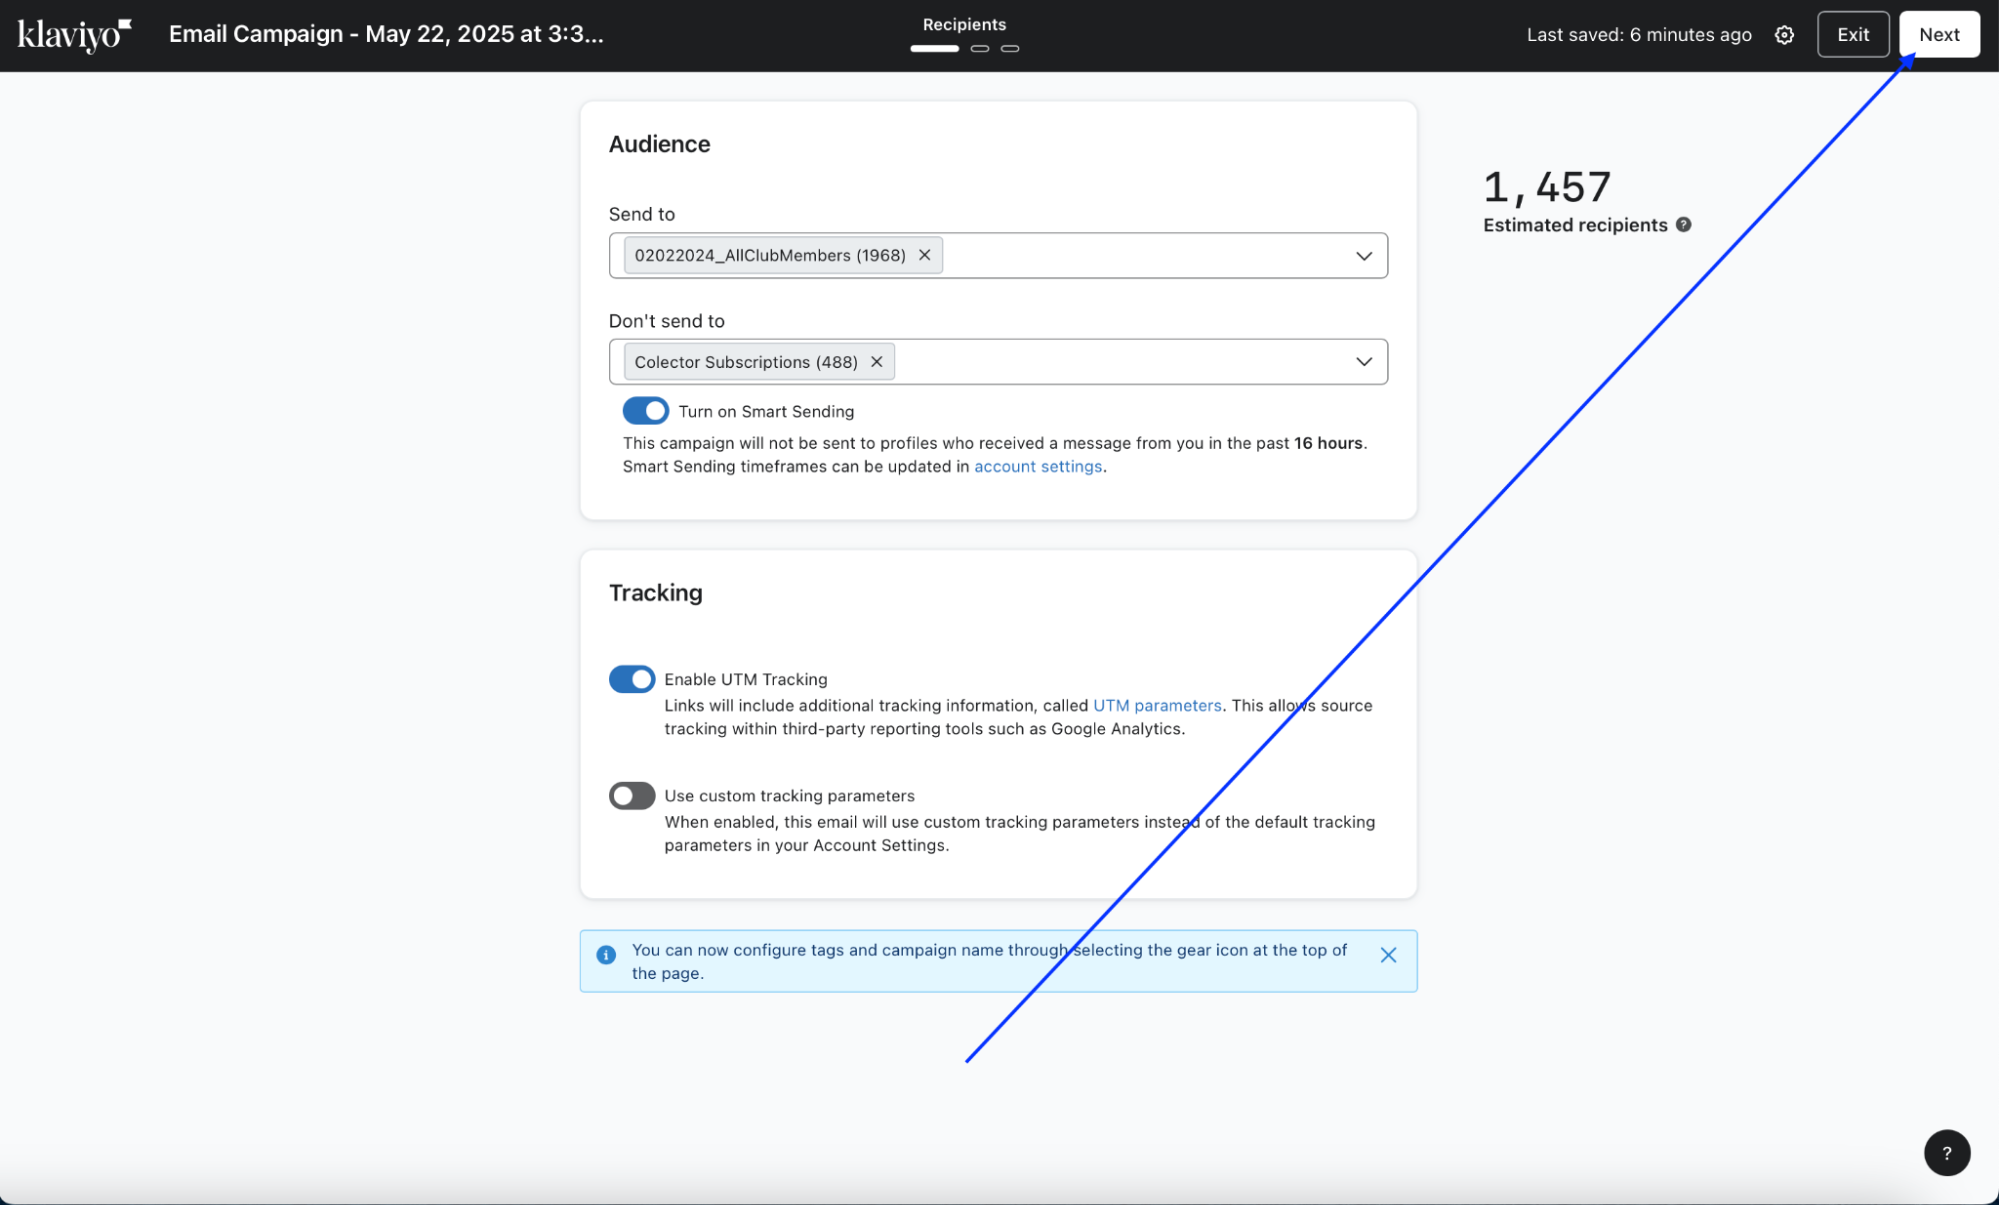Open the account settings link
The width and height of the screenshot is (1999, 1206).
click(x=1037, y=467)
